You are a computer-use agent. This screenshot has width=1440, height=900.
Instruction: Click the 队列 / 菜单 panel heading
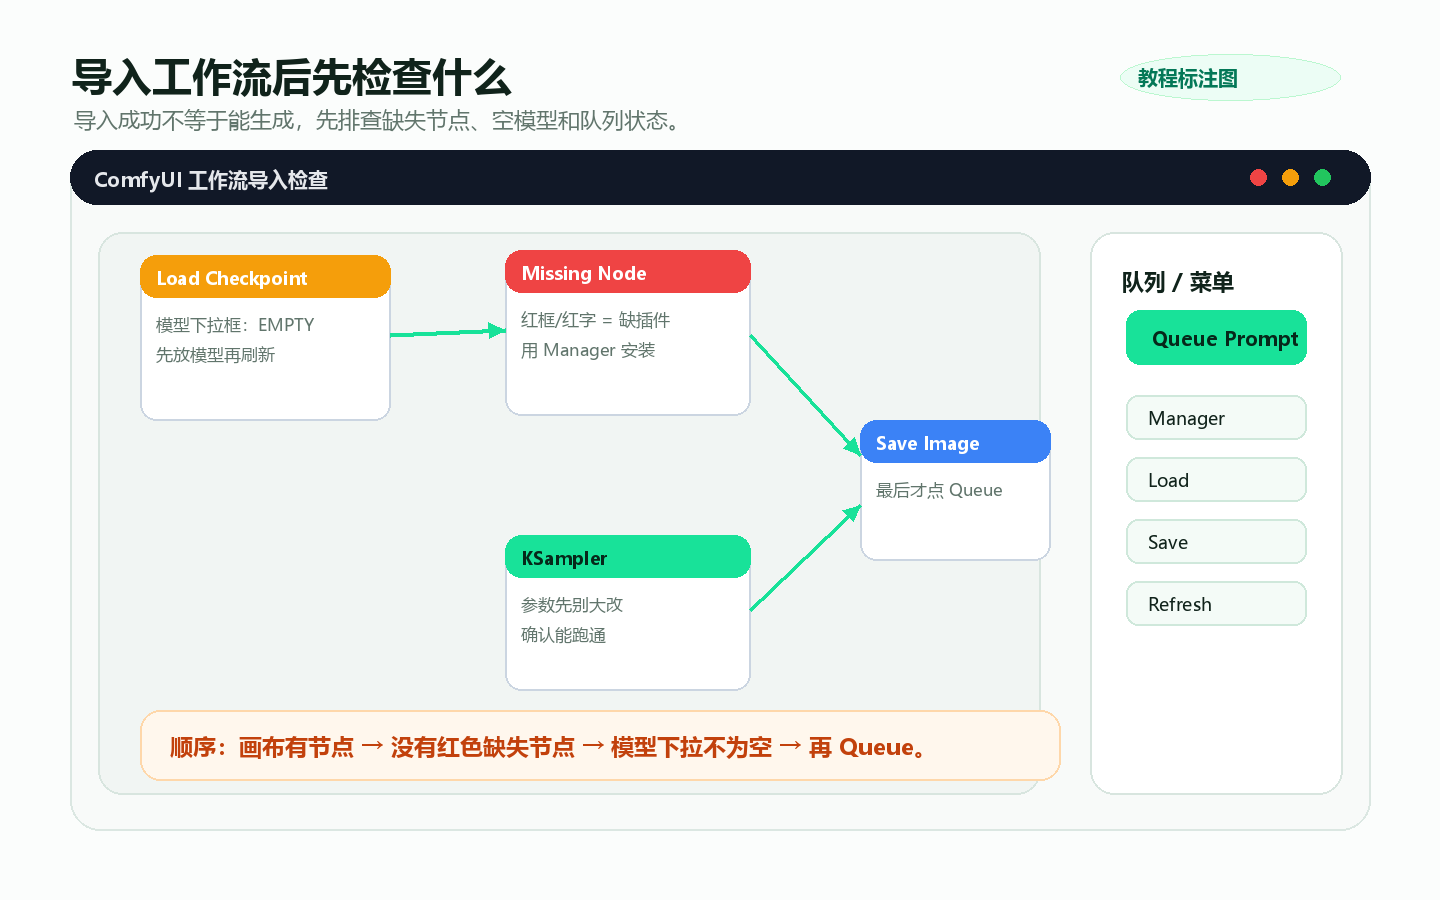click(x=1178, y=282)
